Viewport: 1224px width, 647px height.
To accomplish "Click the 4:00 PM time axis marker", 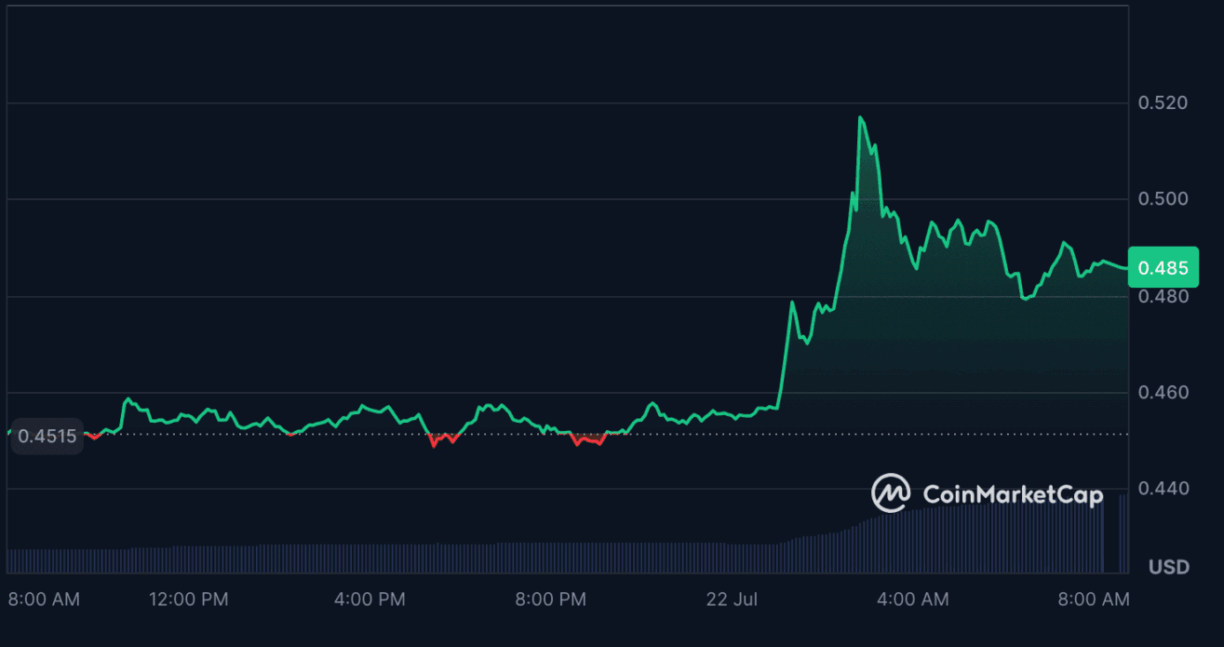I will [x=369, y=600].
